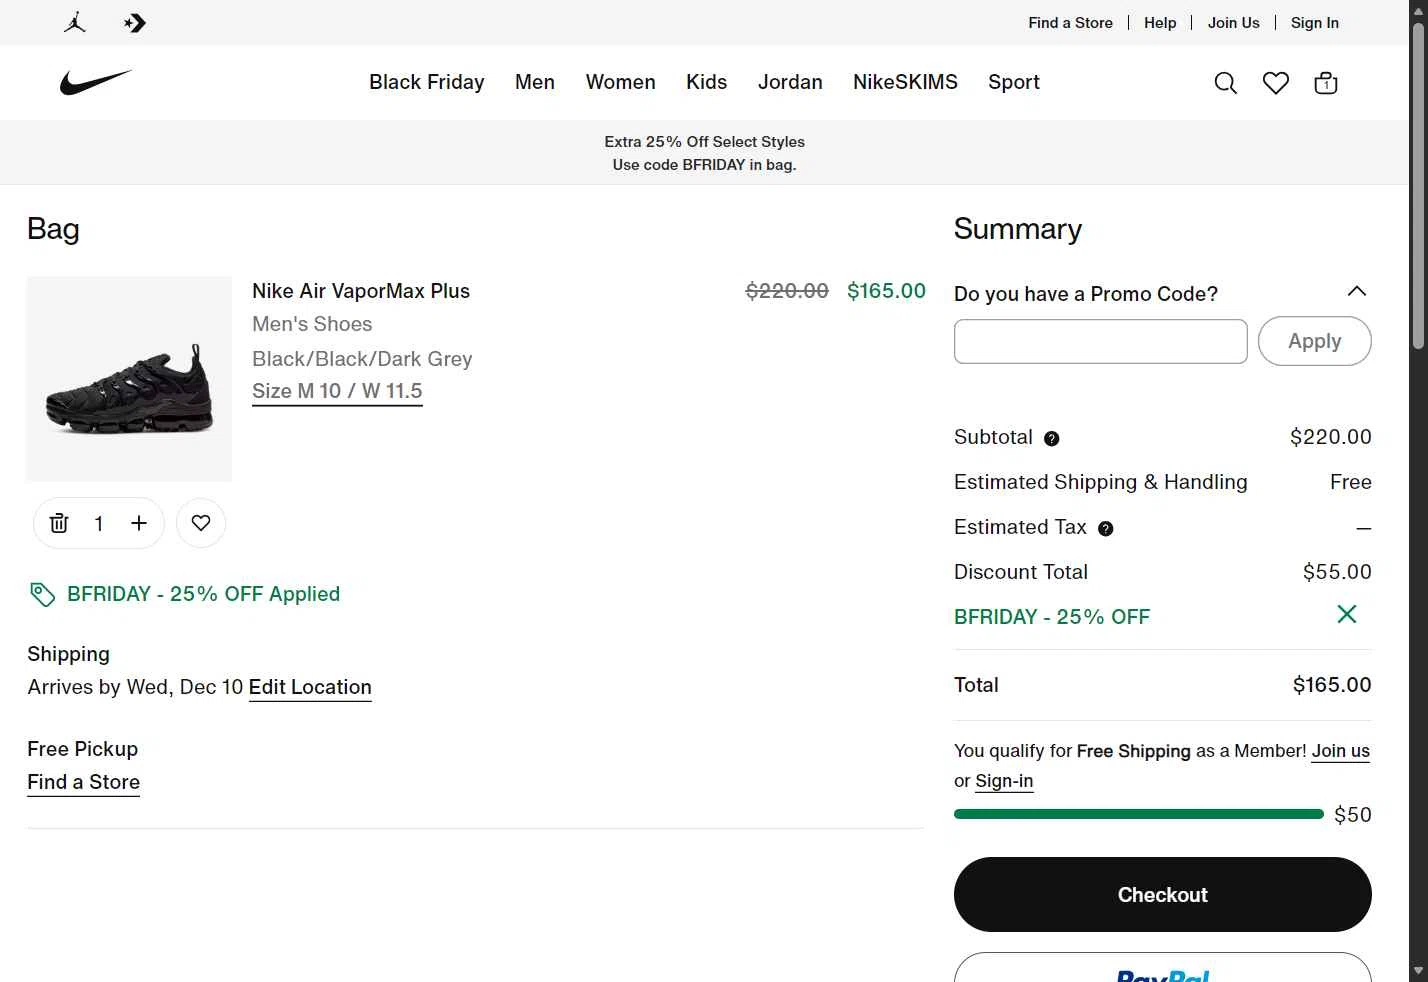Open Favorites heart icon in header

(1276, 83)
